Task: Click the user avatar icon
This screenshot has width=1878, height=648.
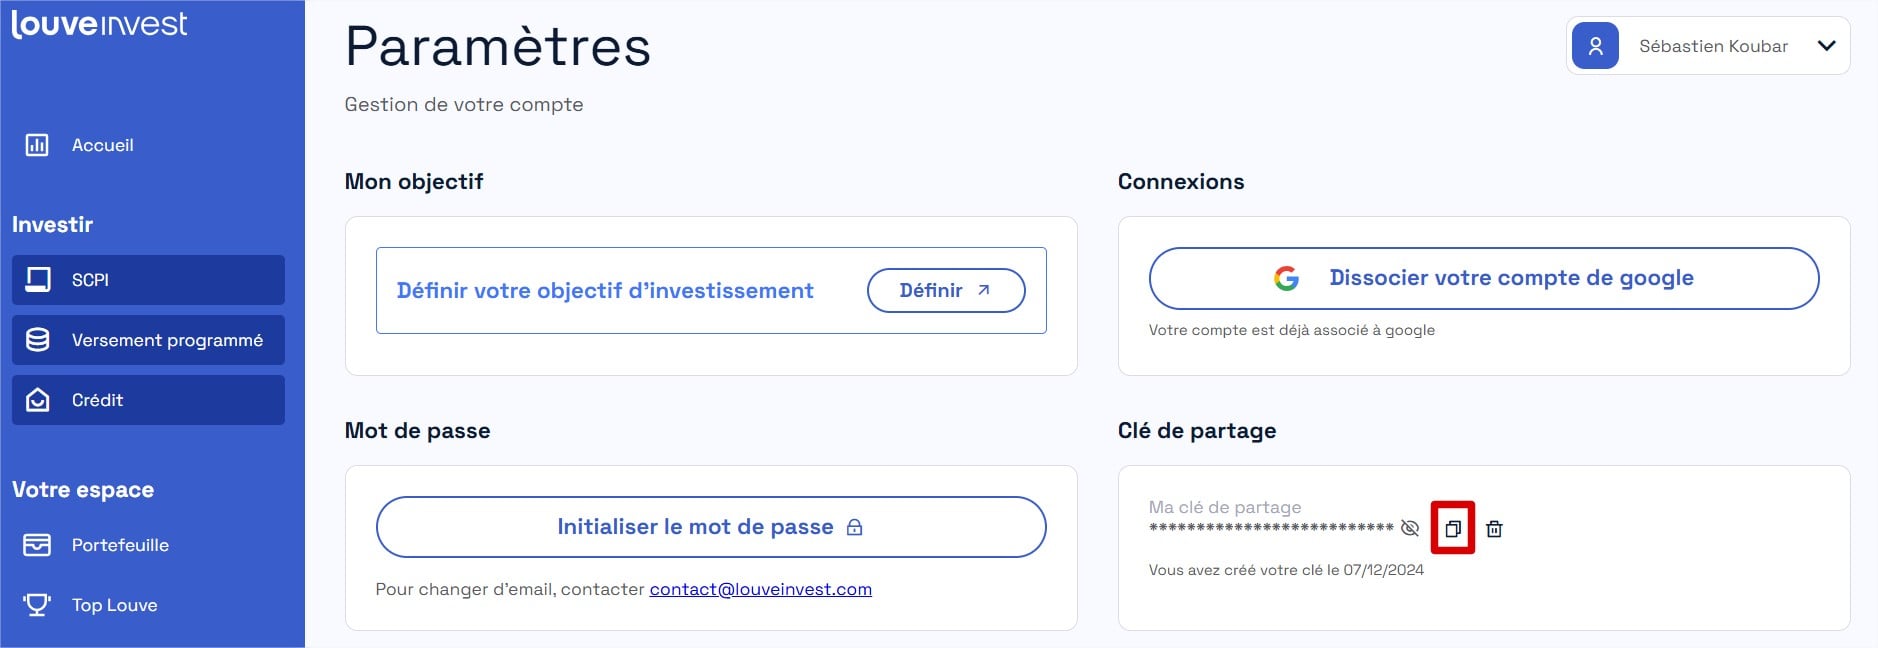Action: tap(1595, 46)
